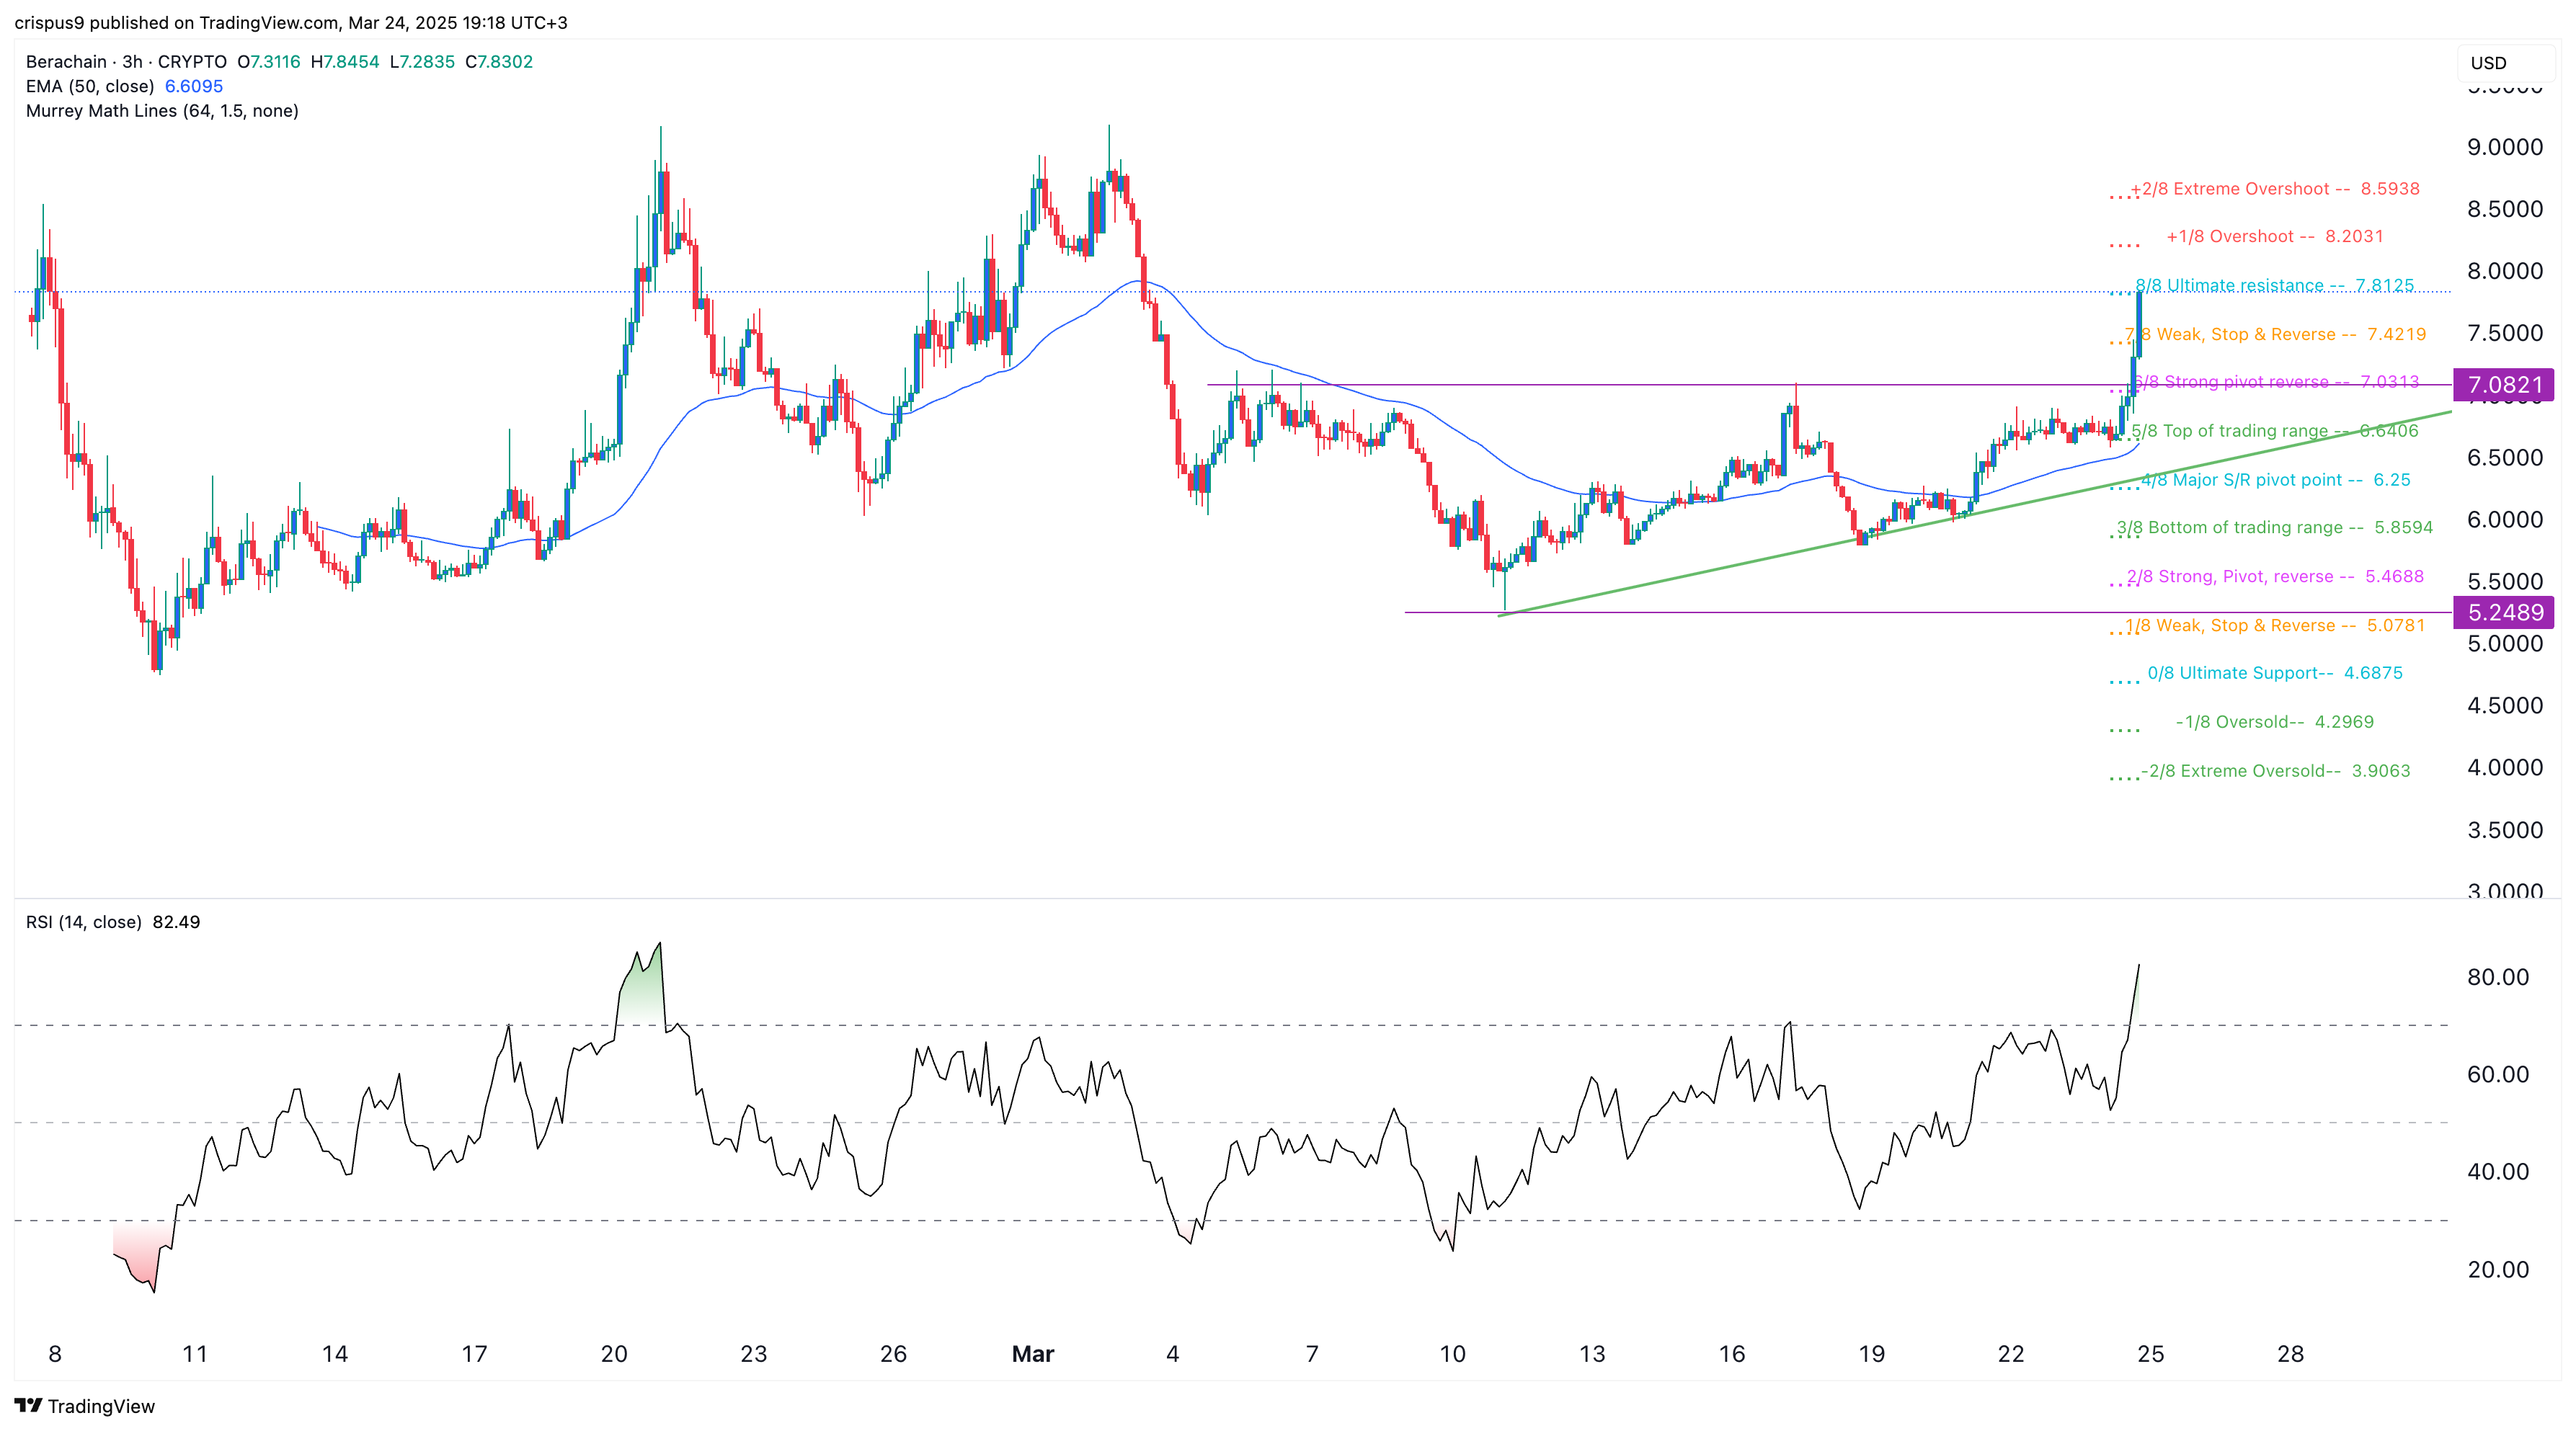2576x1431 pixels.
Task: Click the 5/8 Top of trading range label
Action: point(2275,431)
